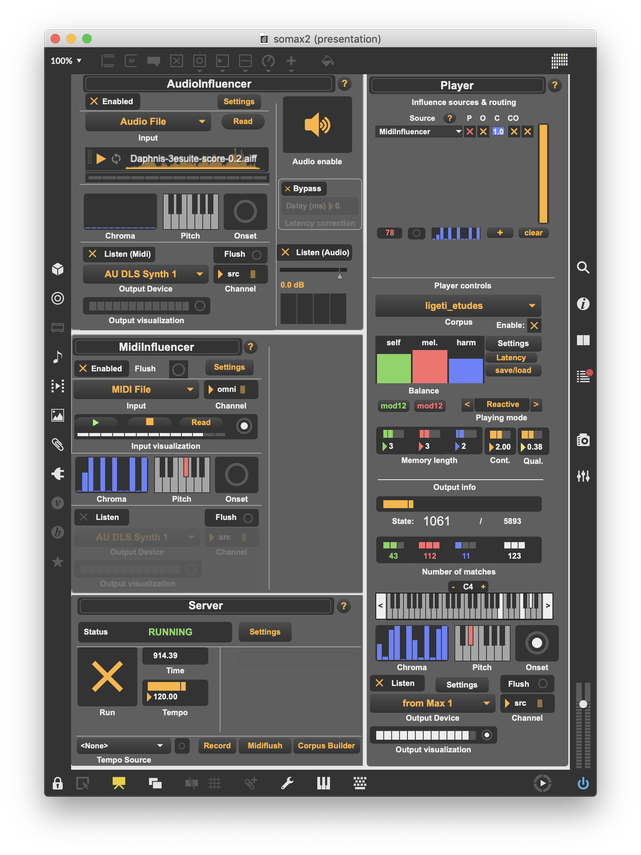This screenshot has width=641, height=855.
Task: Open the Max console list icon
Action: pyautogui.click(x=584, y=376)
